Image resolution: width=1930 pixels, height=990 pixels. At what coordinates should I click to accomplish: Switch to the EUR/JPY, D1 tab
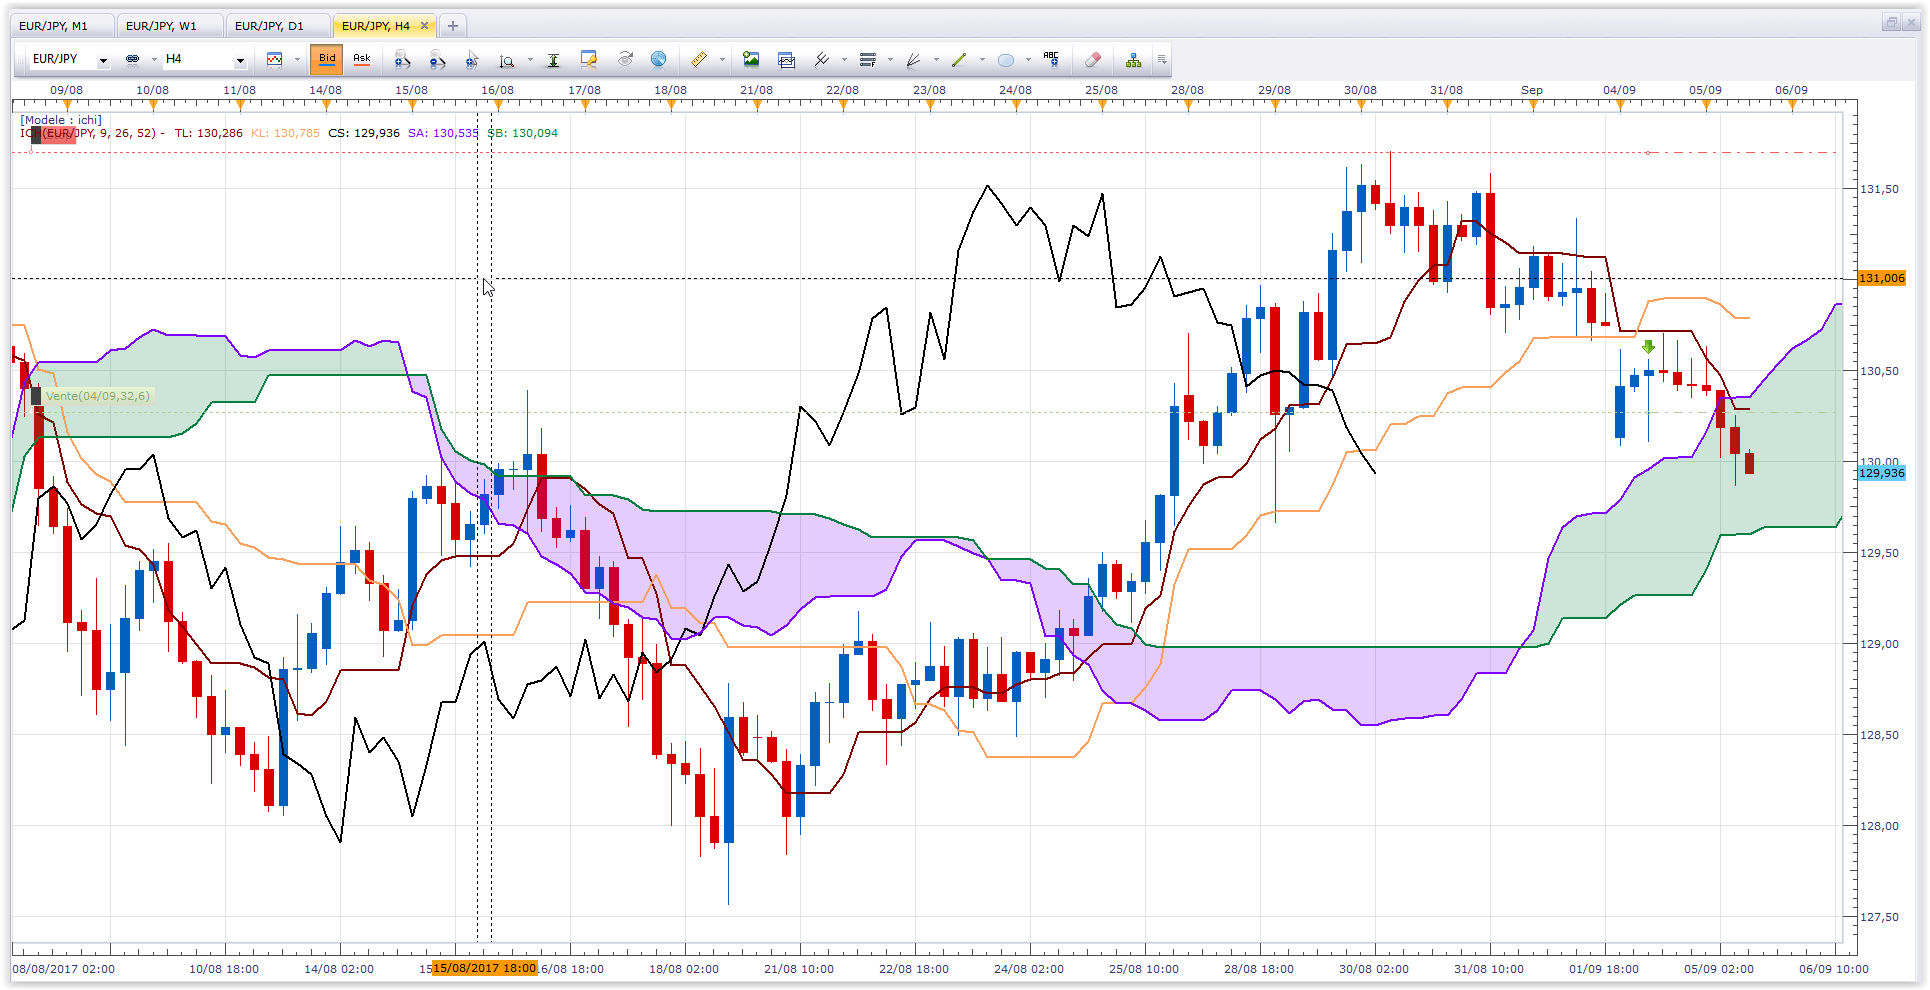269,26
